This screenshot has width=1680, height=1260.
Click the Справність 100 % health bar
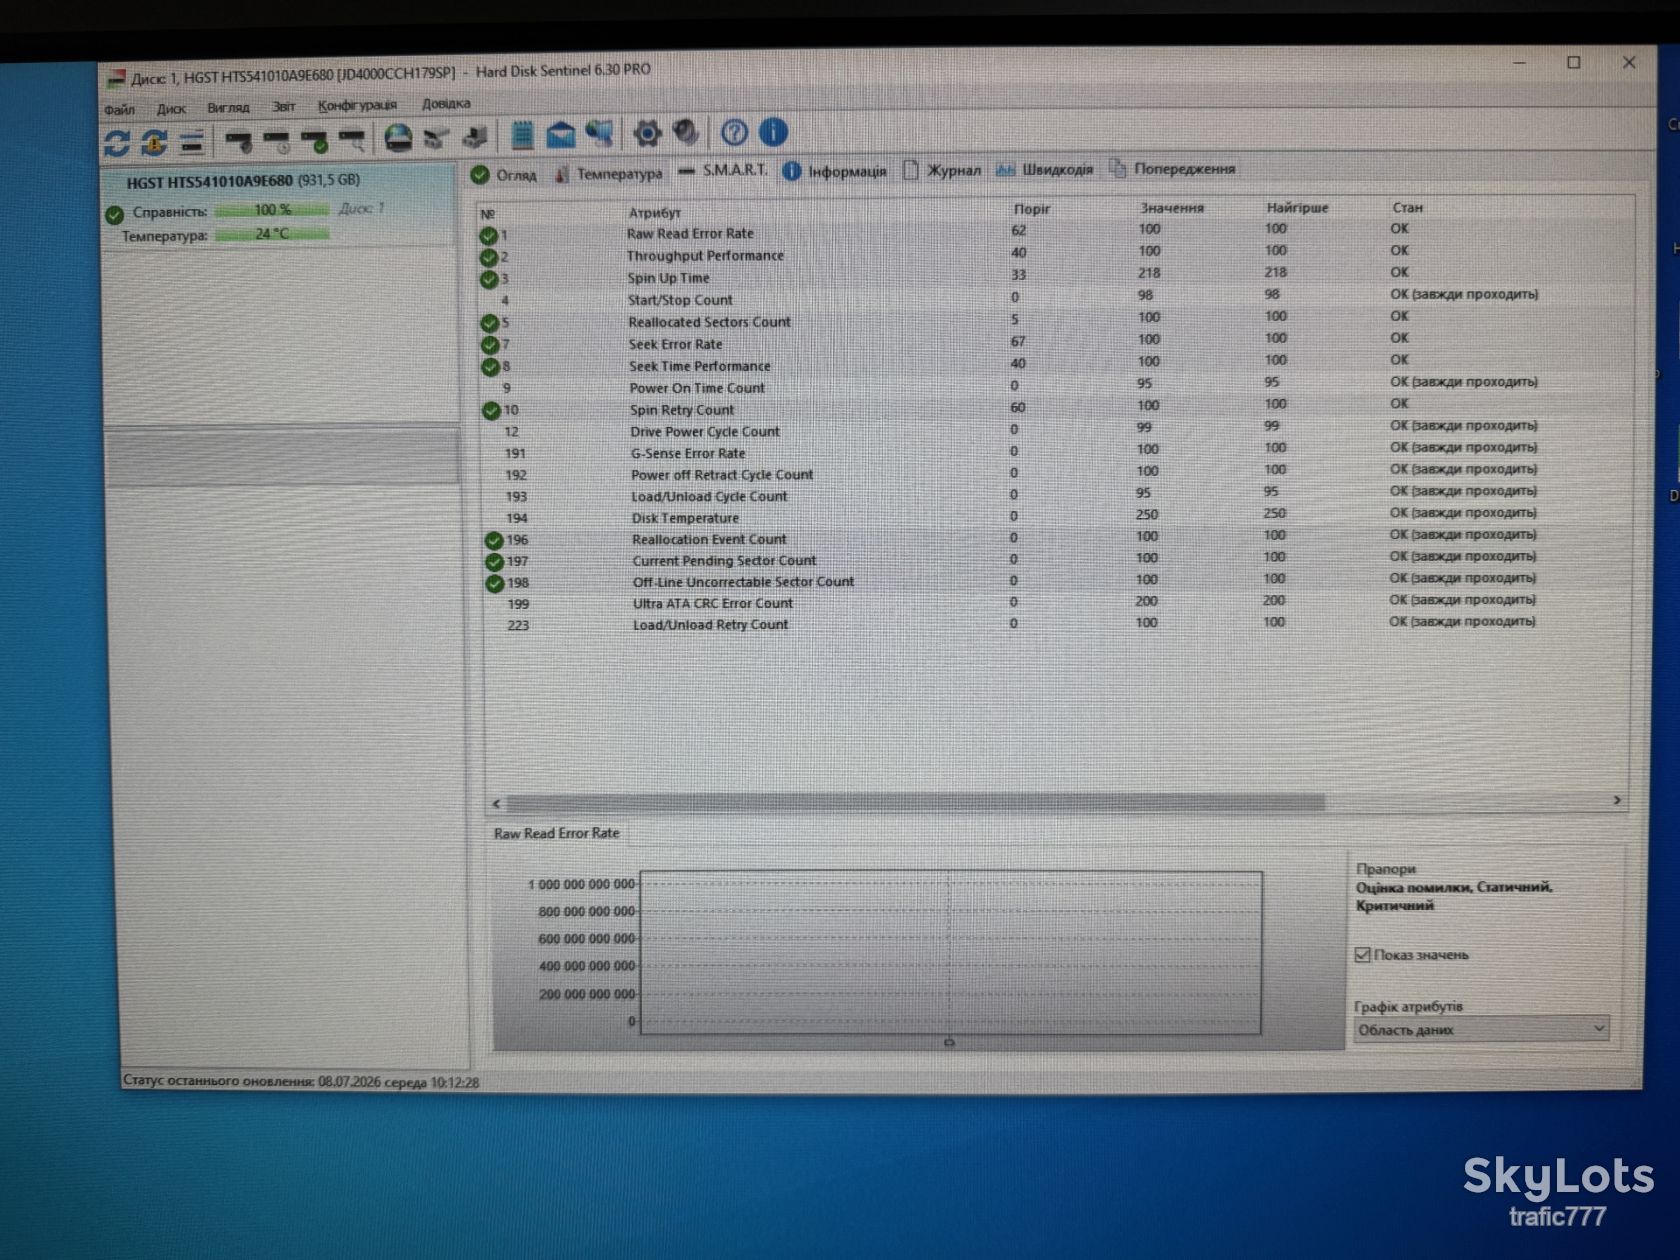tap(272, 210)
